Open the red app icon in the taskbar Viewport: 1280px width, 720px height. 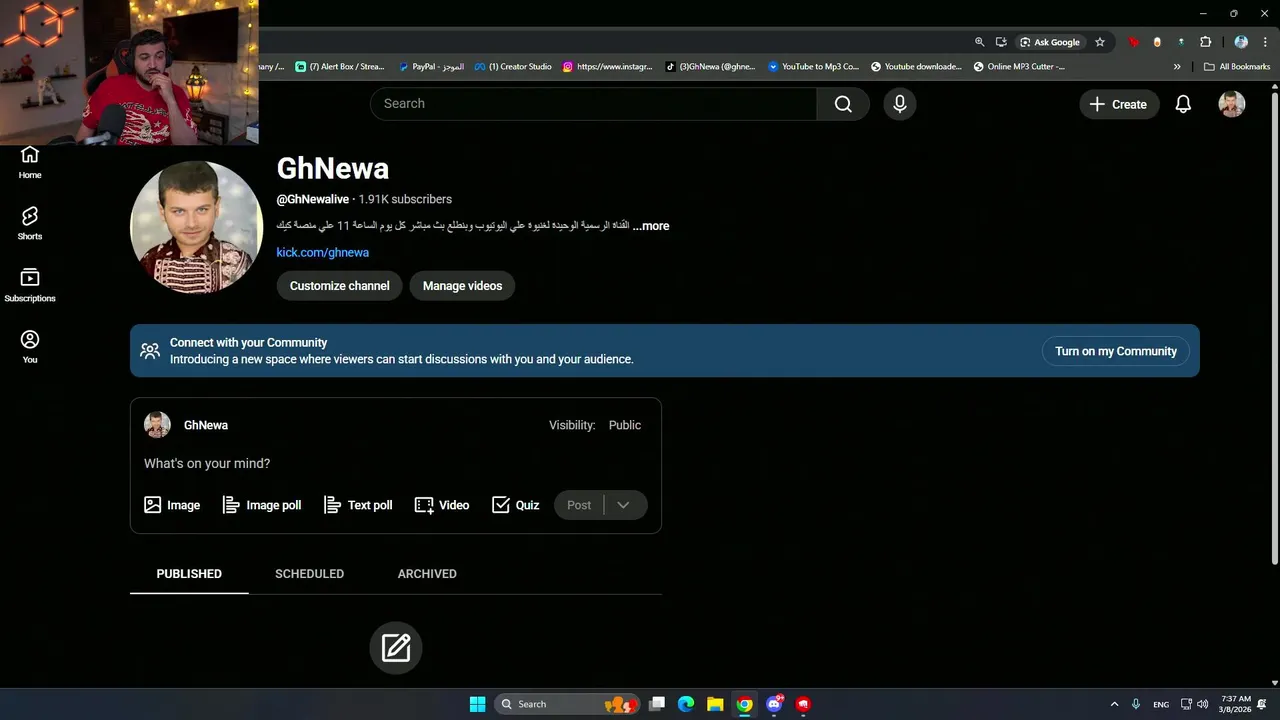(x=803, y=704)
